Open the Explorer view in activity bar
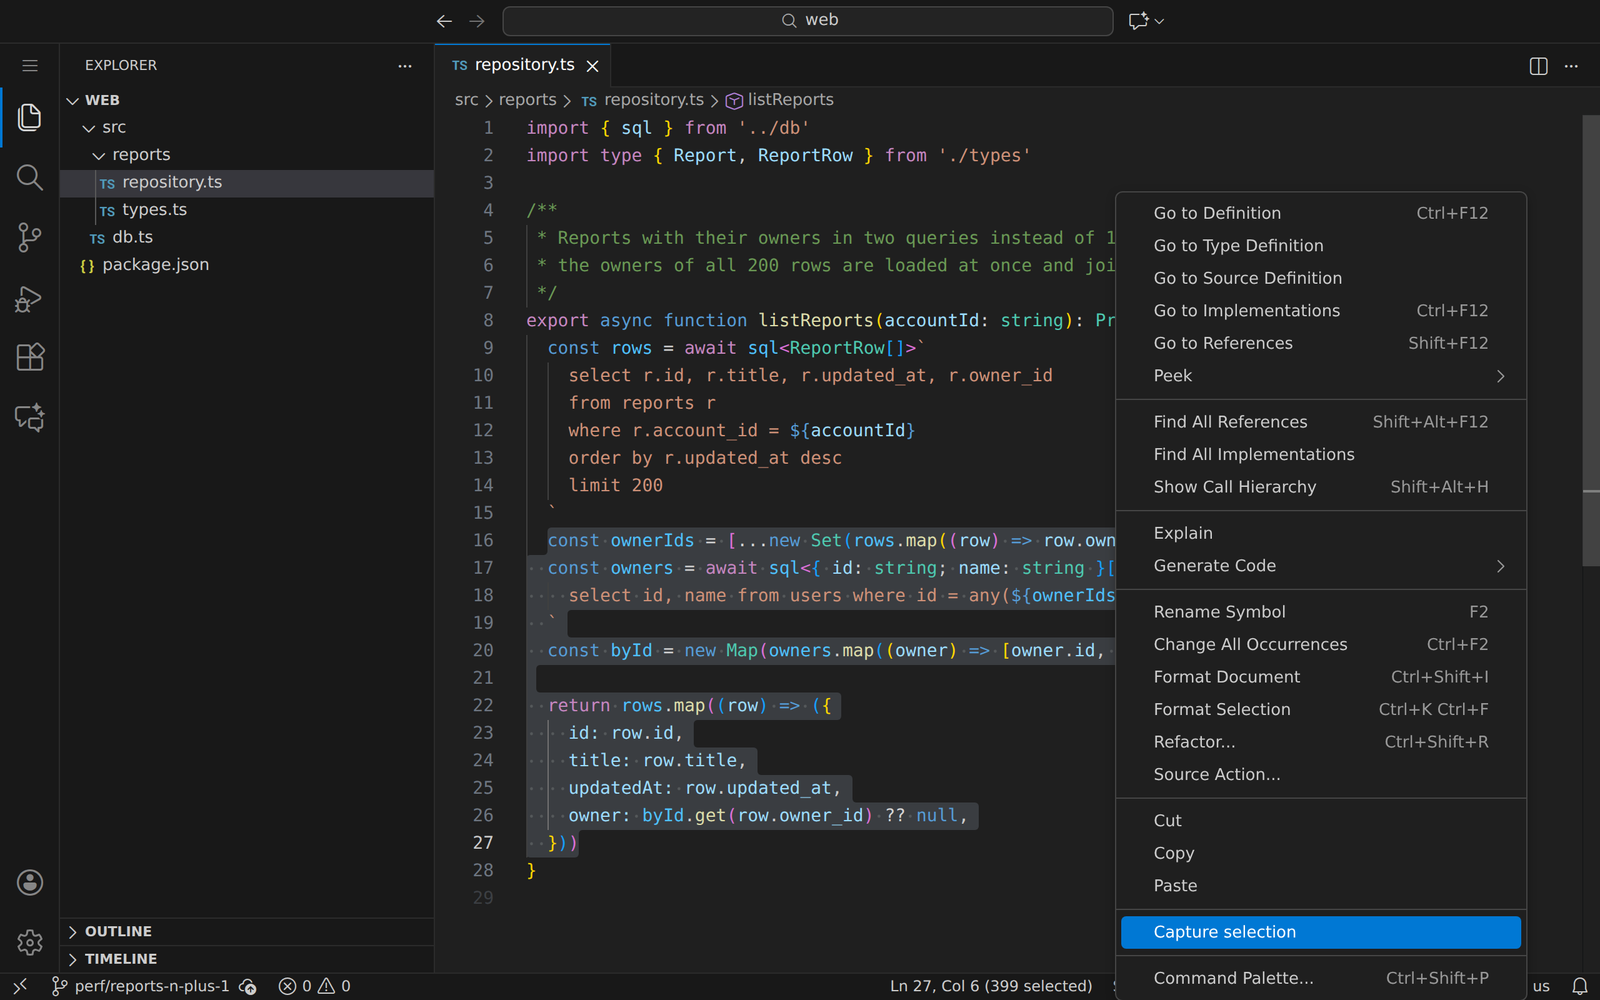 (30, 117)
